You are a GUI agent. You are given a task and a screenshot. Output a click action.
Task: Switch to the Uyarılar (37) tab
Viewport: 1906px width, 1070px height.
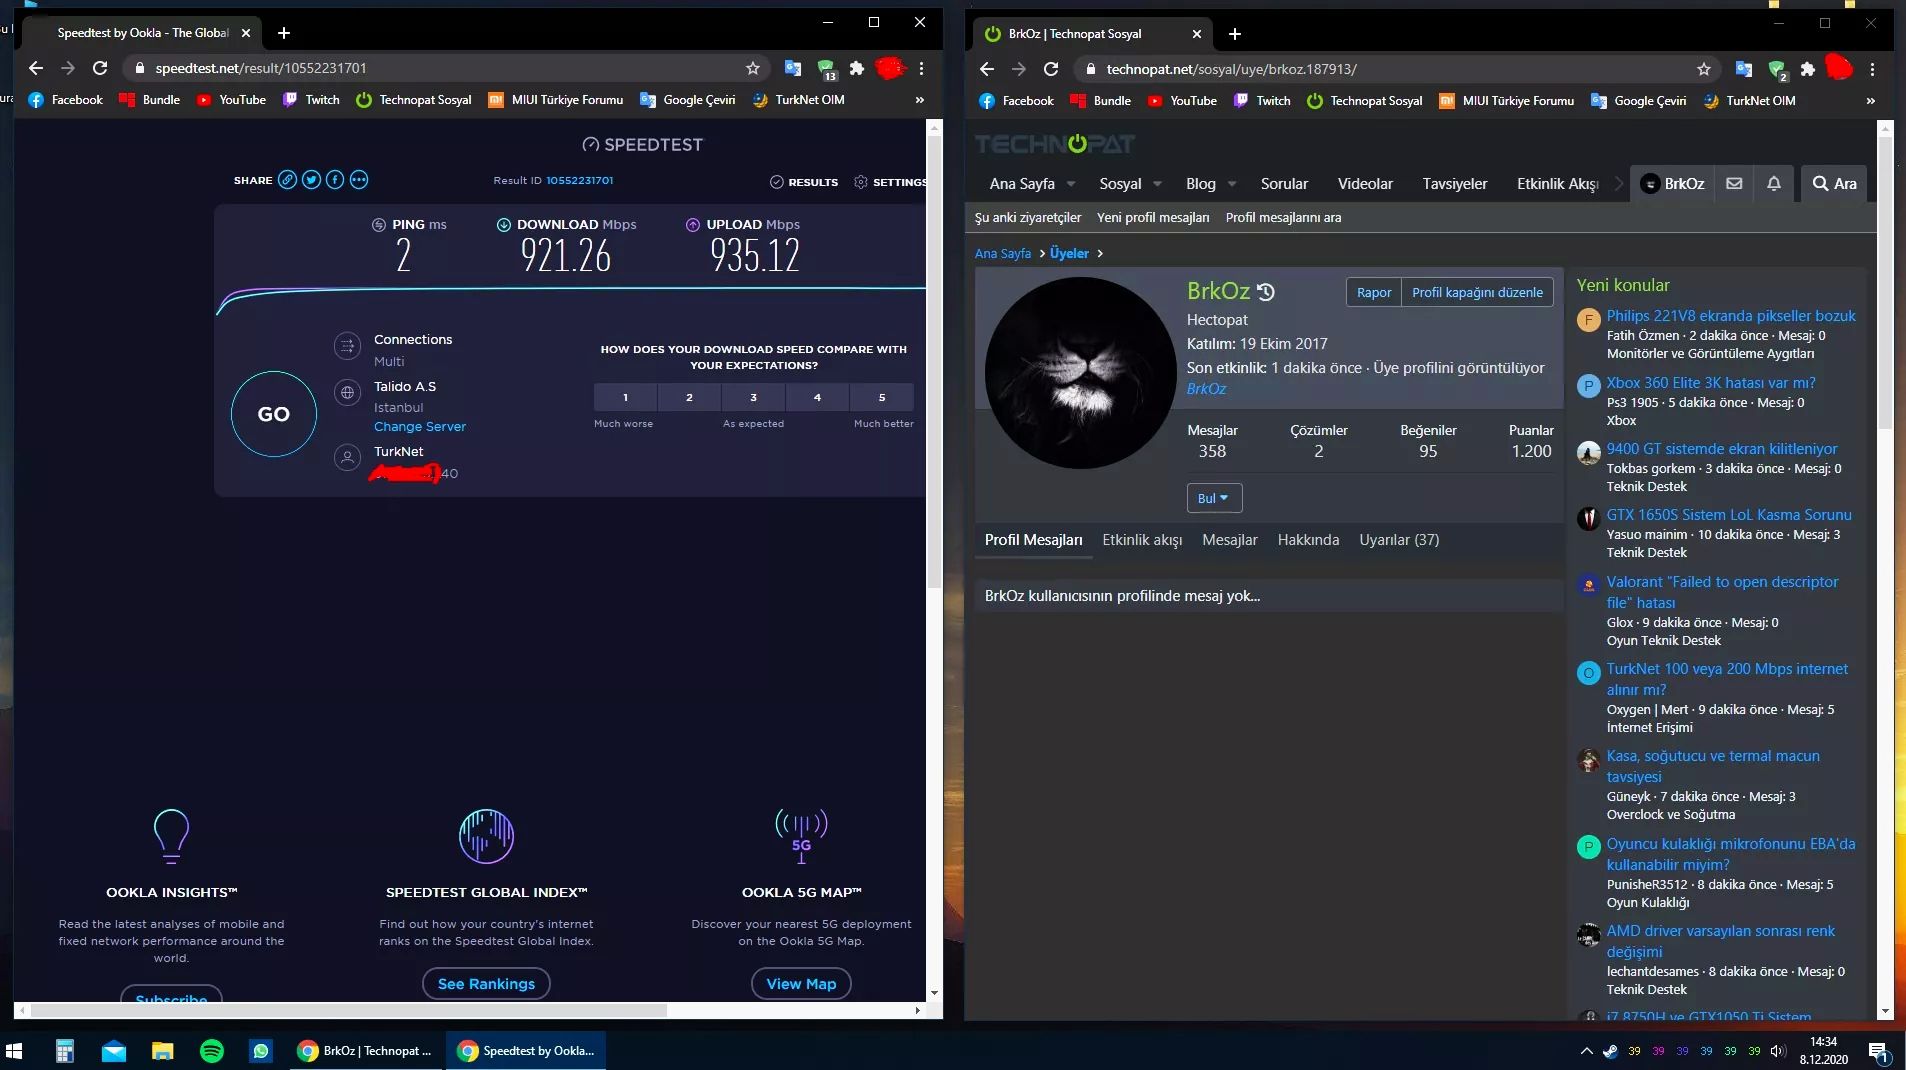point(1399,540)
